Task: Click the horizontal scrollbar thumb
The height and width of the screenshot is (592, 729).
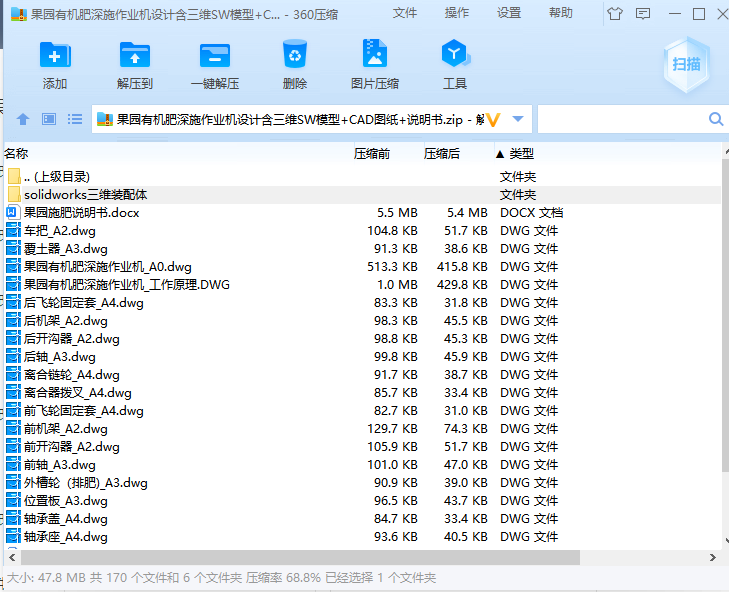Action: coord(300,557)
